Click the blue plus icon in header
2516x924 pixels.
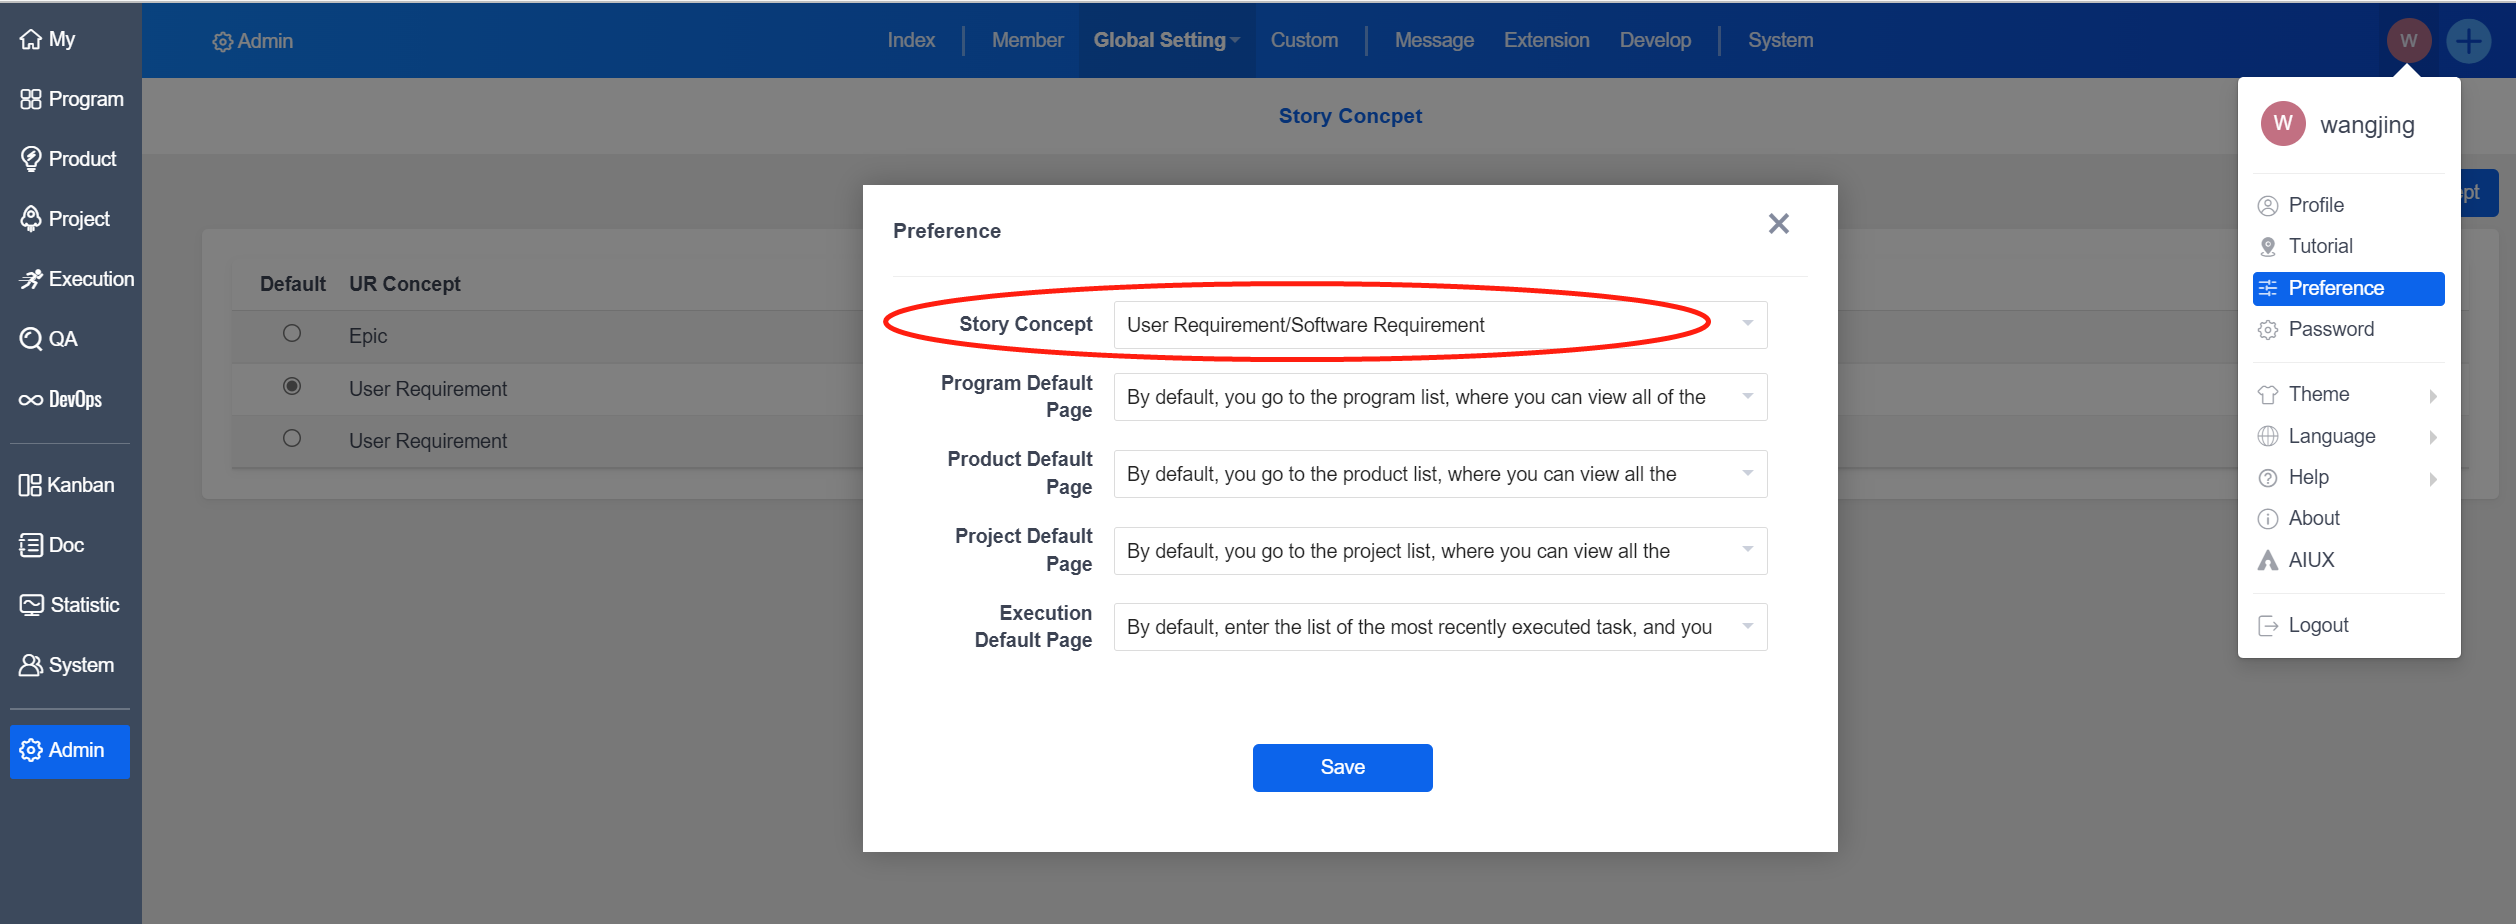click(2468, 42)
